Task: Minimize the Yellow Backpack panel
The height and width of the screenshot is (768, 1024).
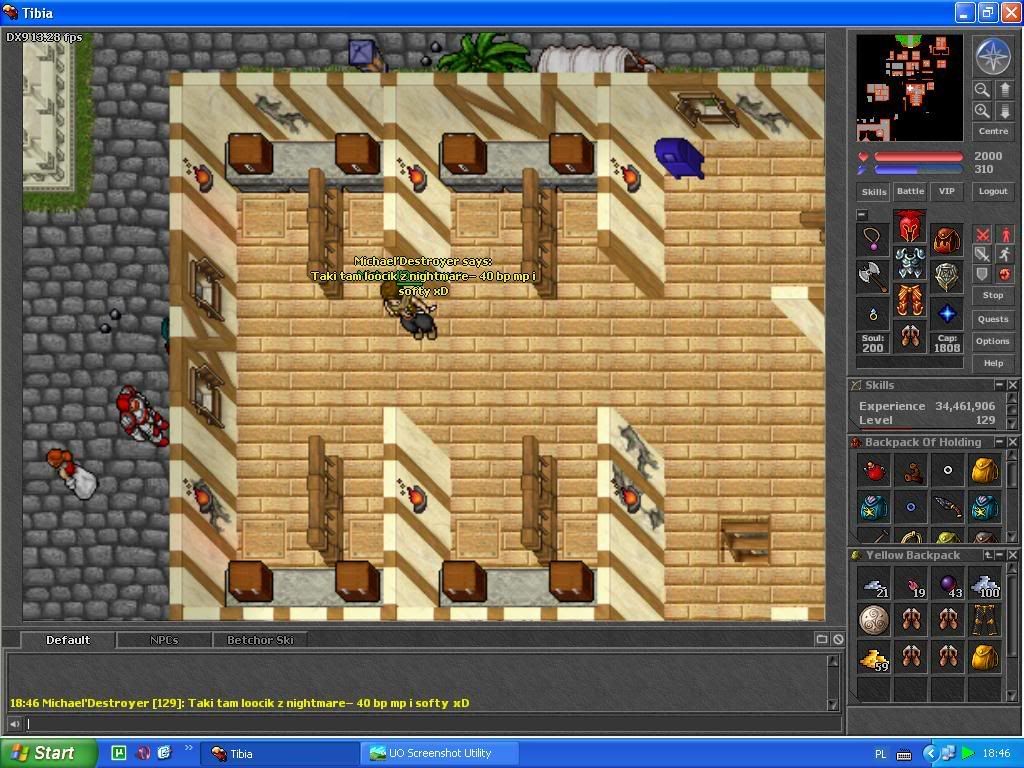Action: coord(999,555)
